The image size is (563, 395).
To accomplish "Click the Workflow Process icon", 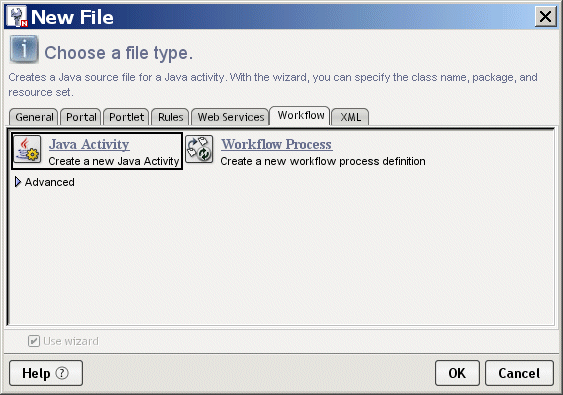I will (x=199, y=149).
